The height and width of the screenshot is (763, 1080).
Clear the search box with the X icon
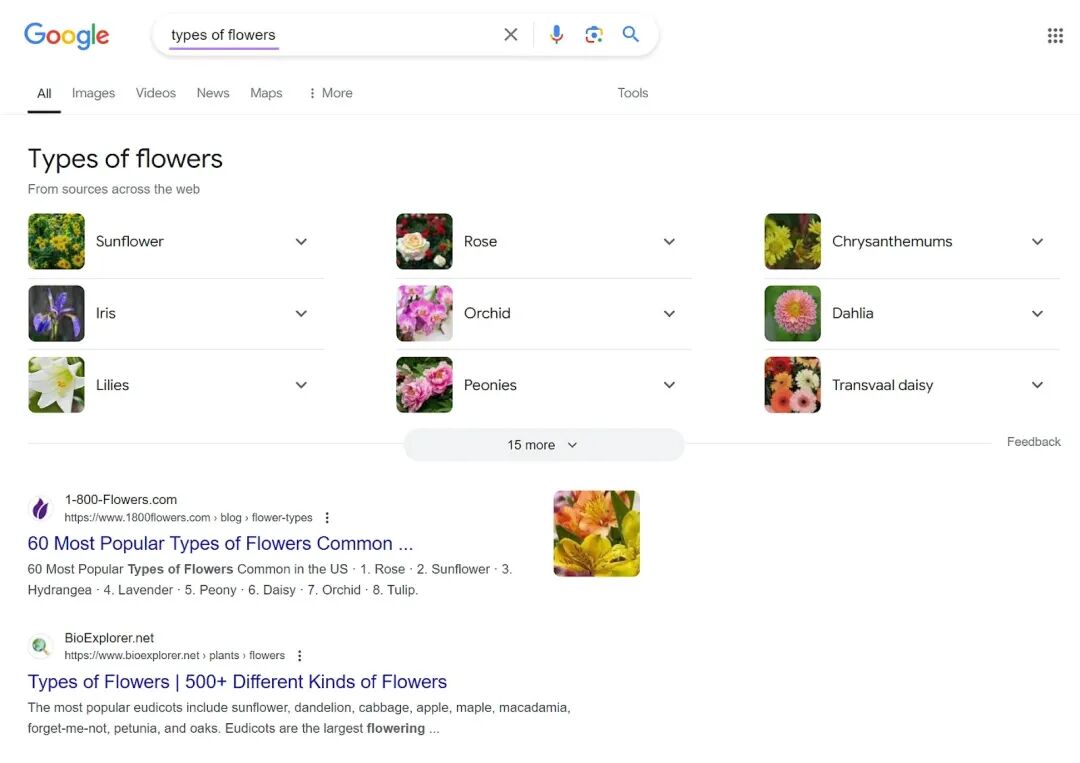[510, 34]
